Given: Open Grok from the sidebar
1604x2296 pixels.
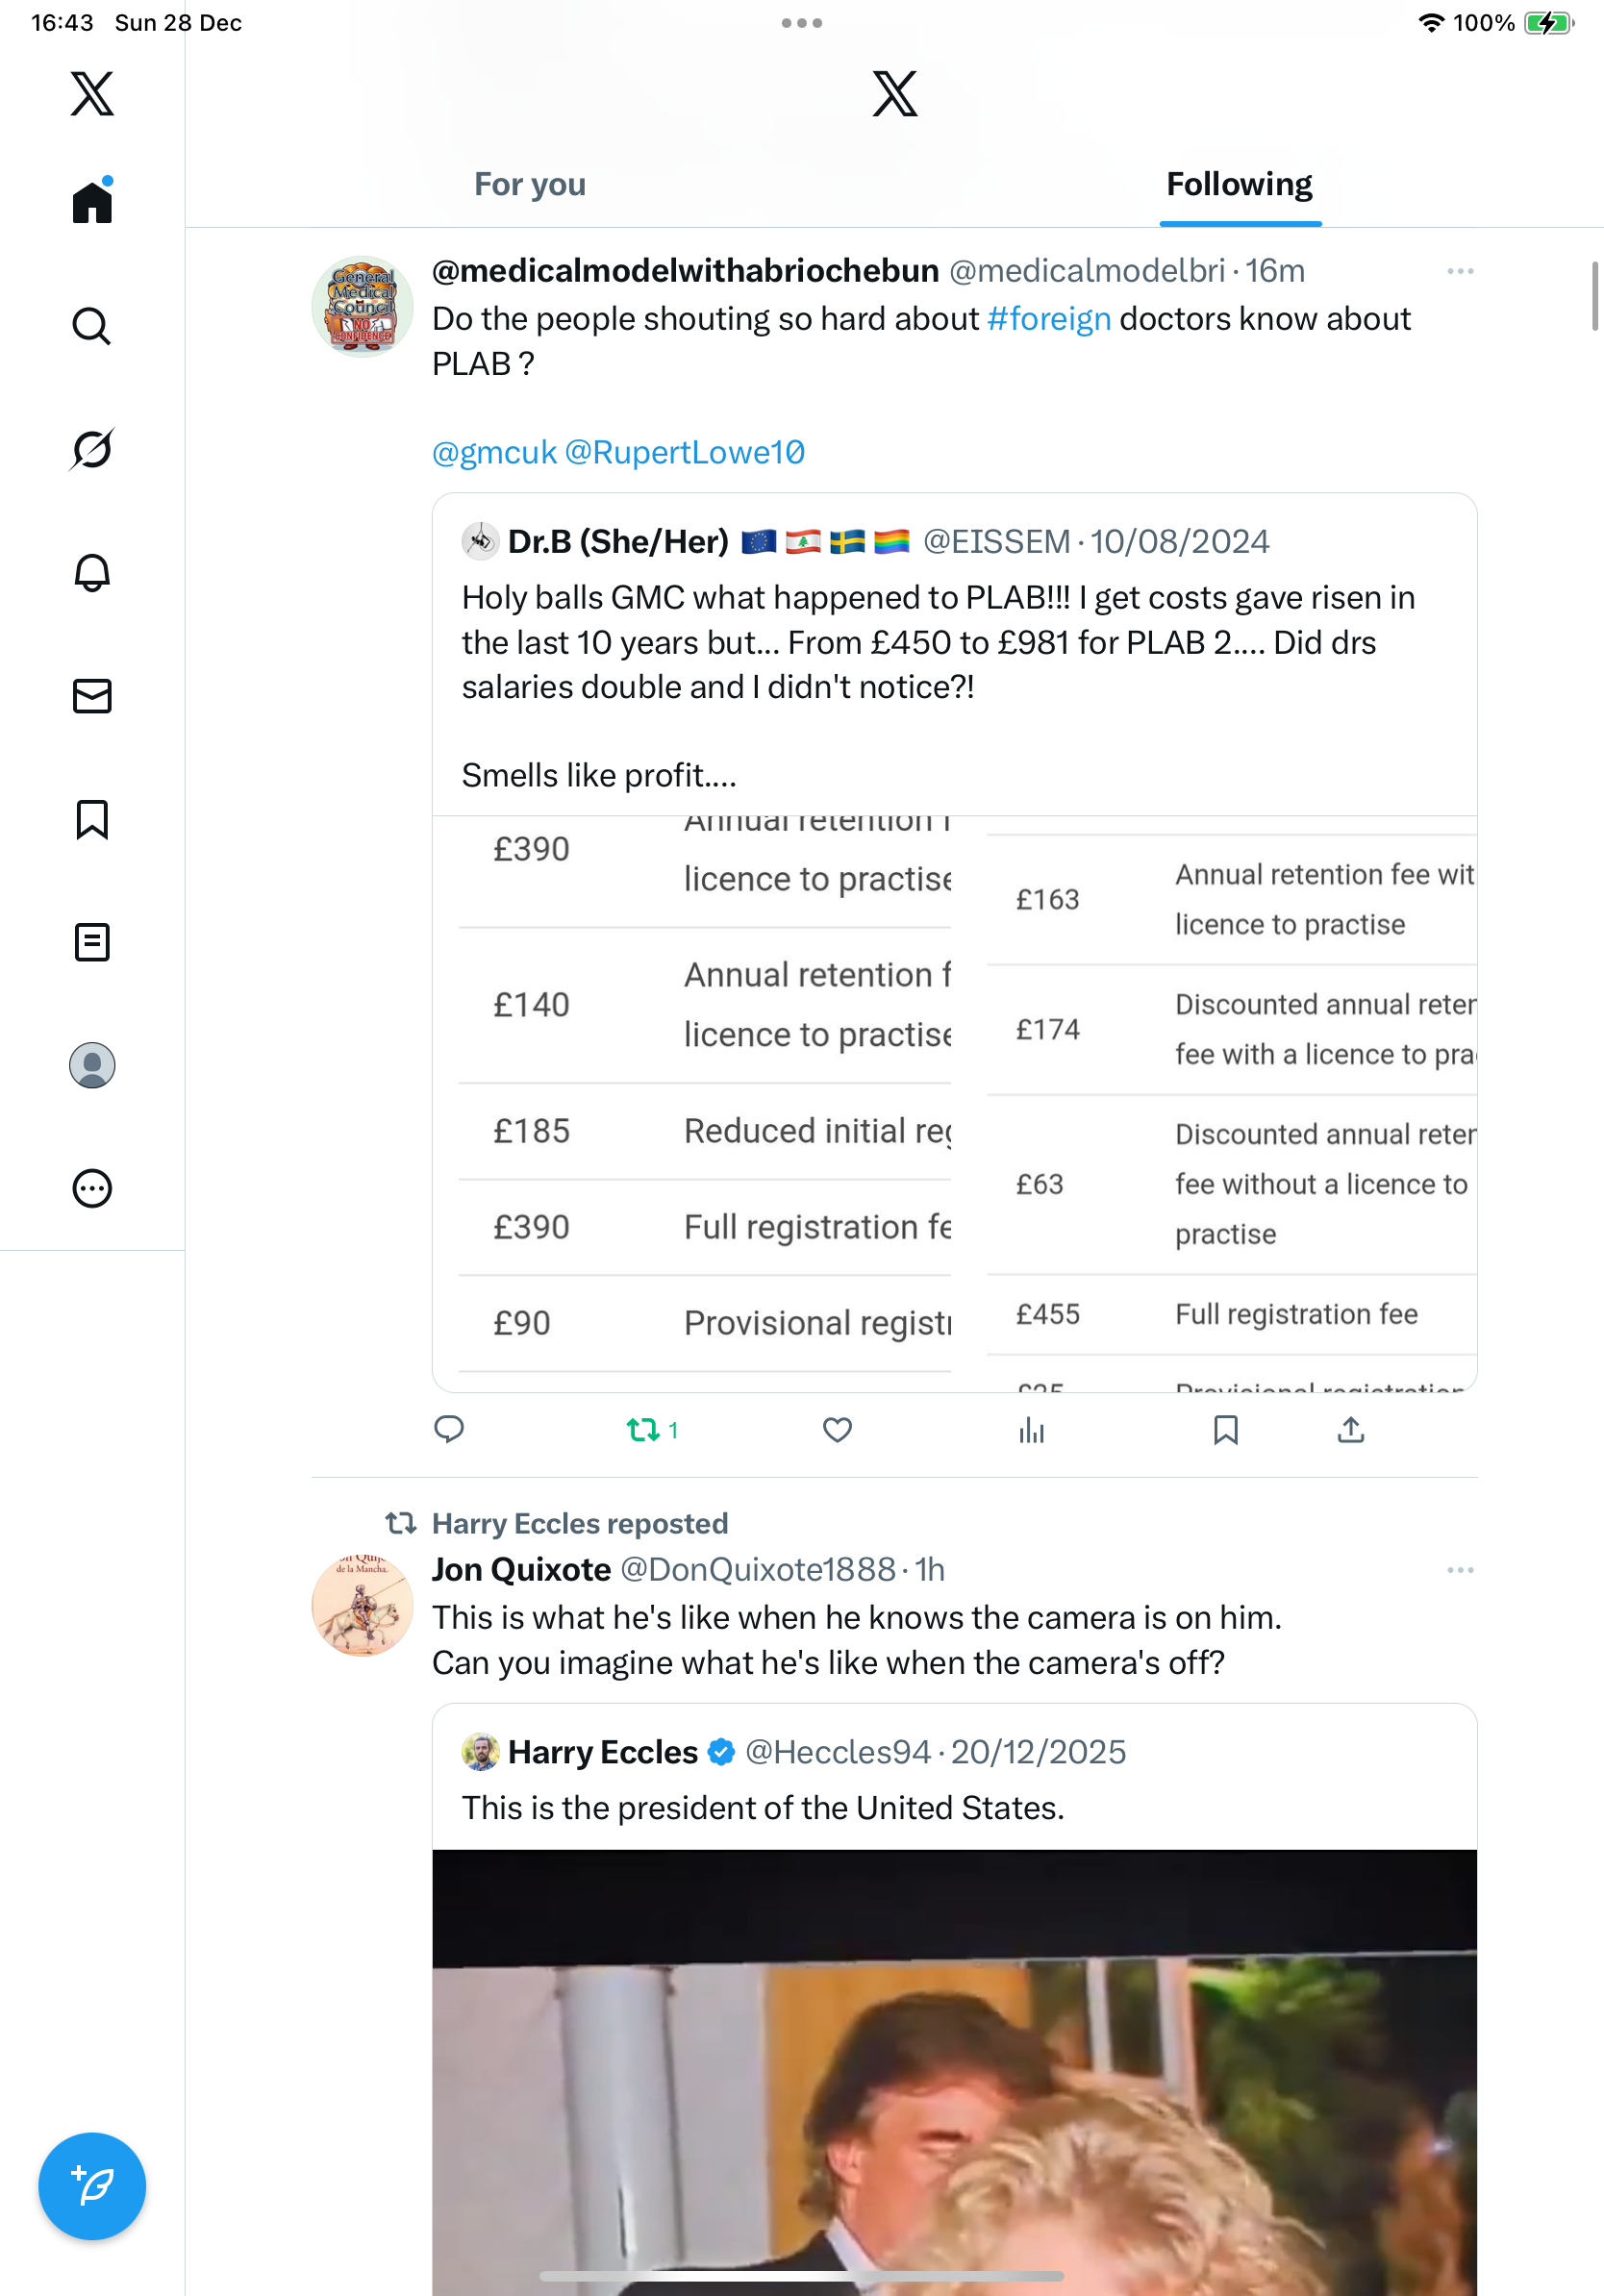Looking at the screenshot, I should [x=92, y=450].
